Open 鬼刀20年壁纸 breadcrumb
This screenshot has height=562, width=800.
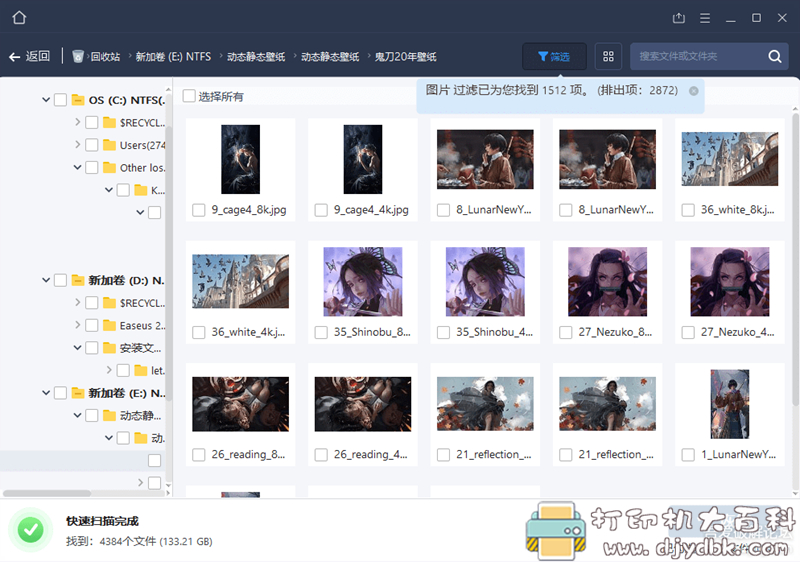click(406, 57)
